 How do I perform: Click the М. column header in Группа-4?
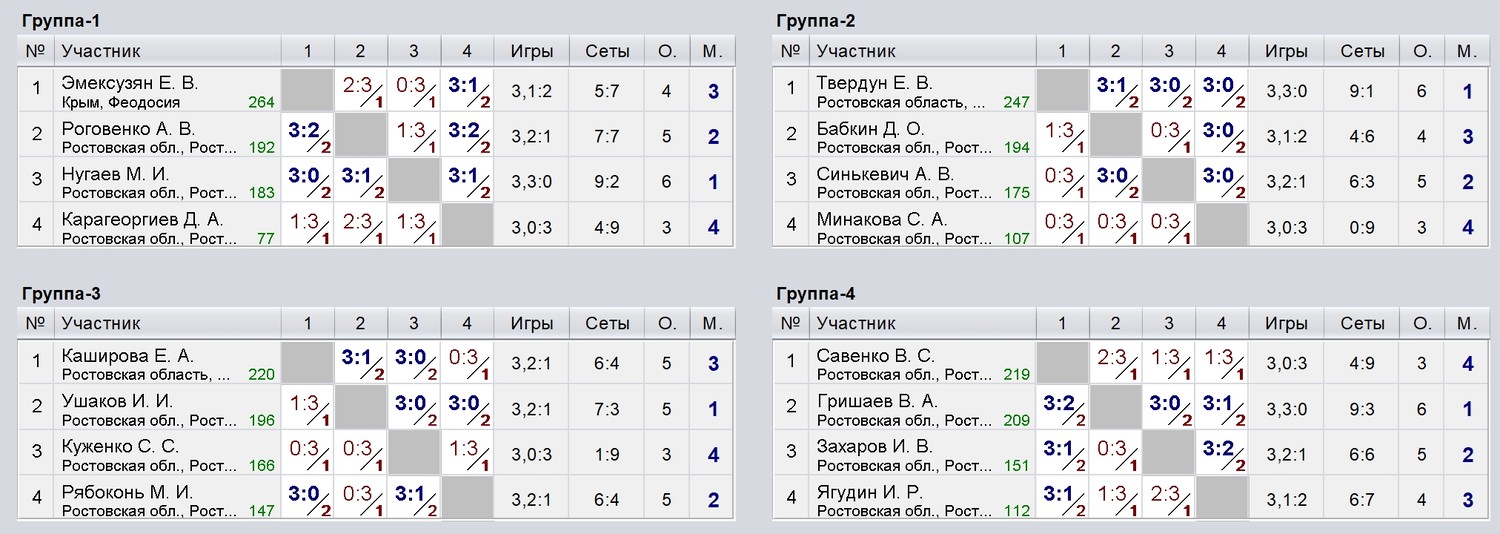point(1467,323)
